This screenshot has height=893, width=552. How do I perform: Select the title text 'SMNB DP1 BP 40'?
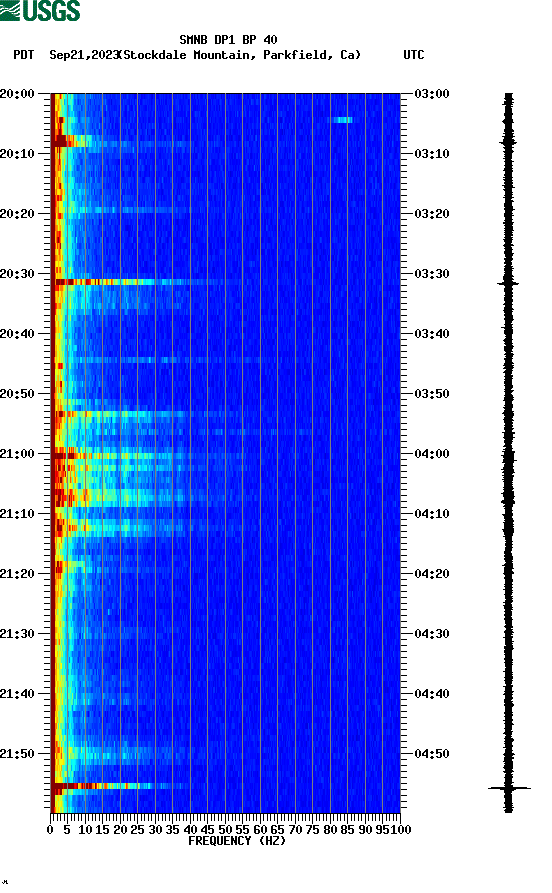click(x=228, y=40)
